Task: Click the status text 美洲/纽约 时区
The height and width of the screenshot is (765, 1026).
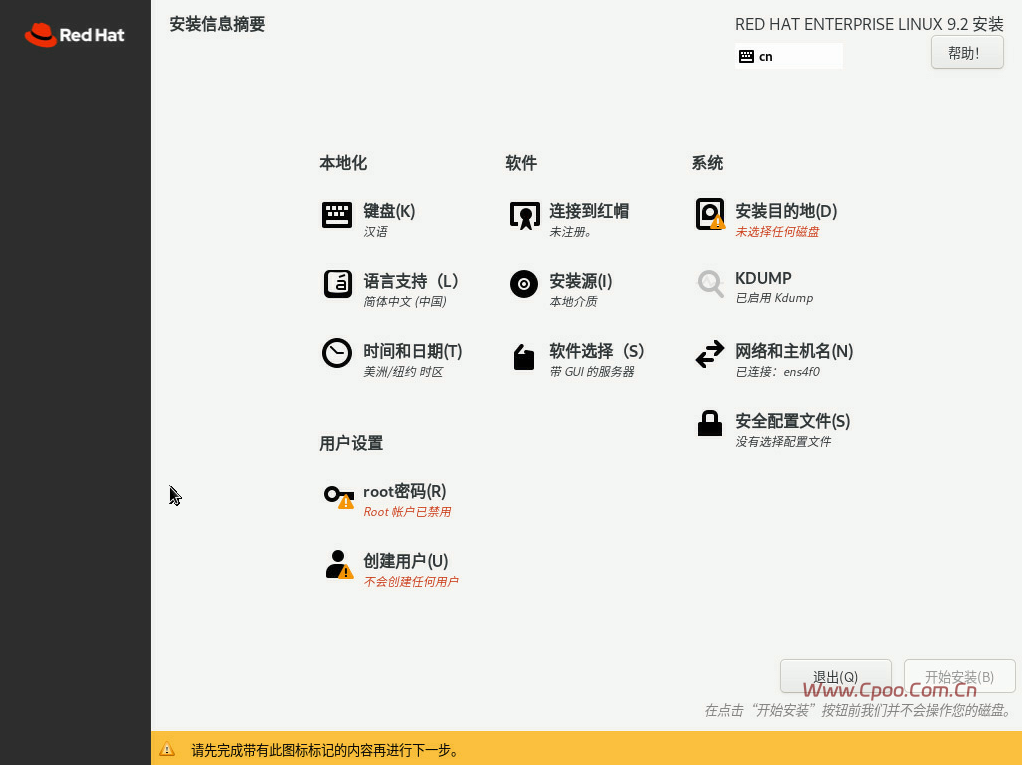Action: click(403, 372)
